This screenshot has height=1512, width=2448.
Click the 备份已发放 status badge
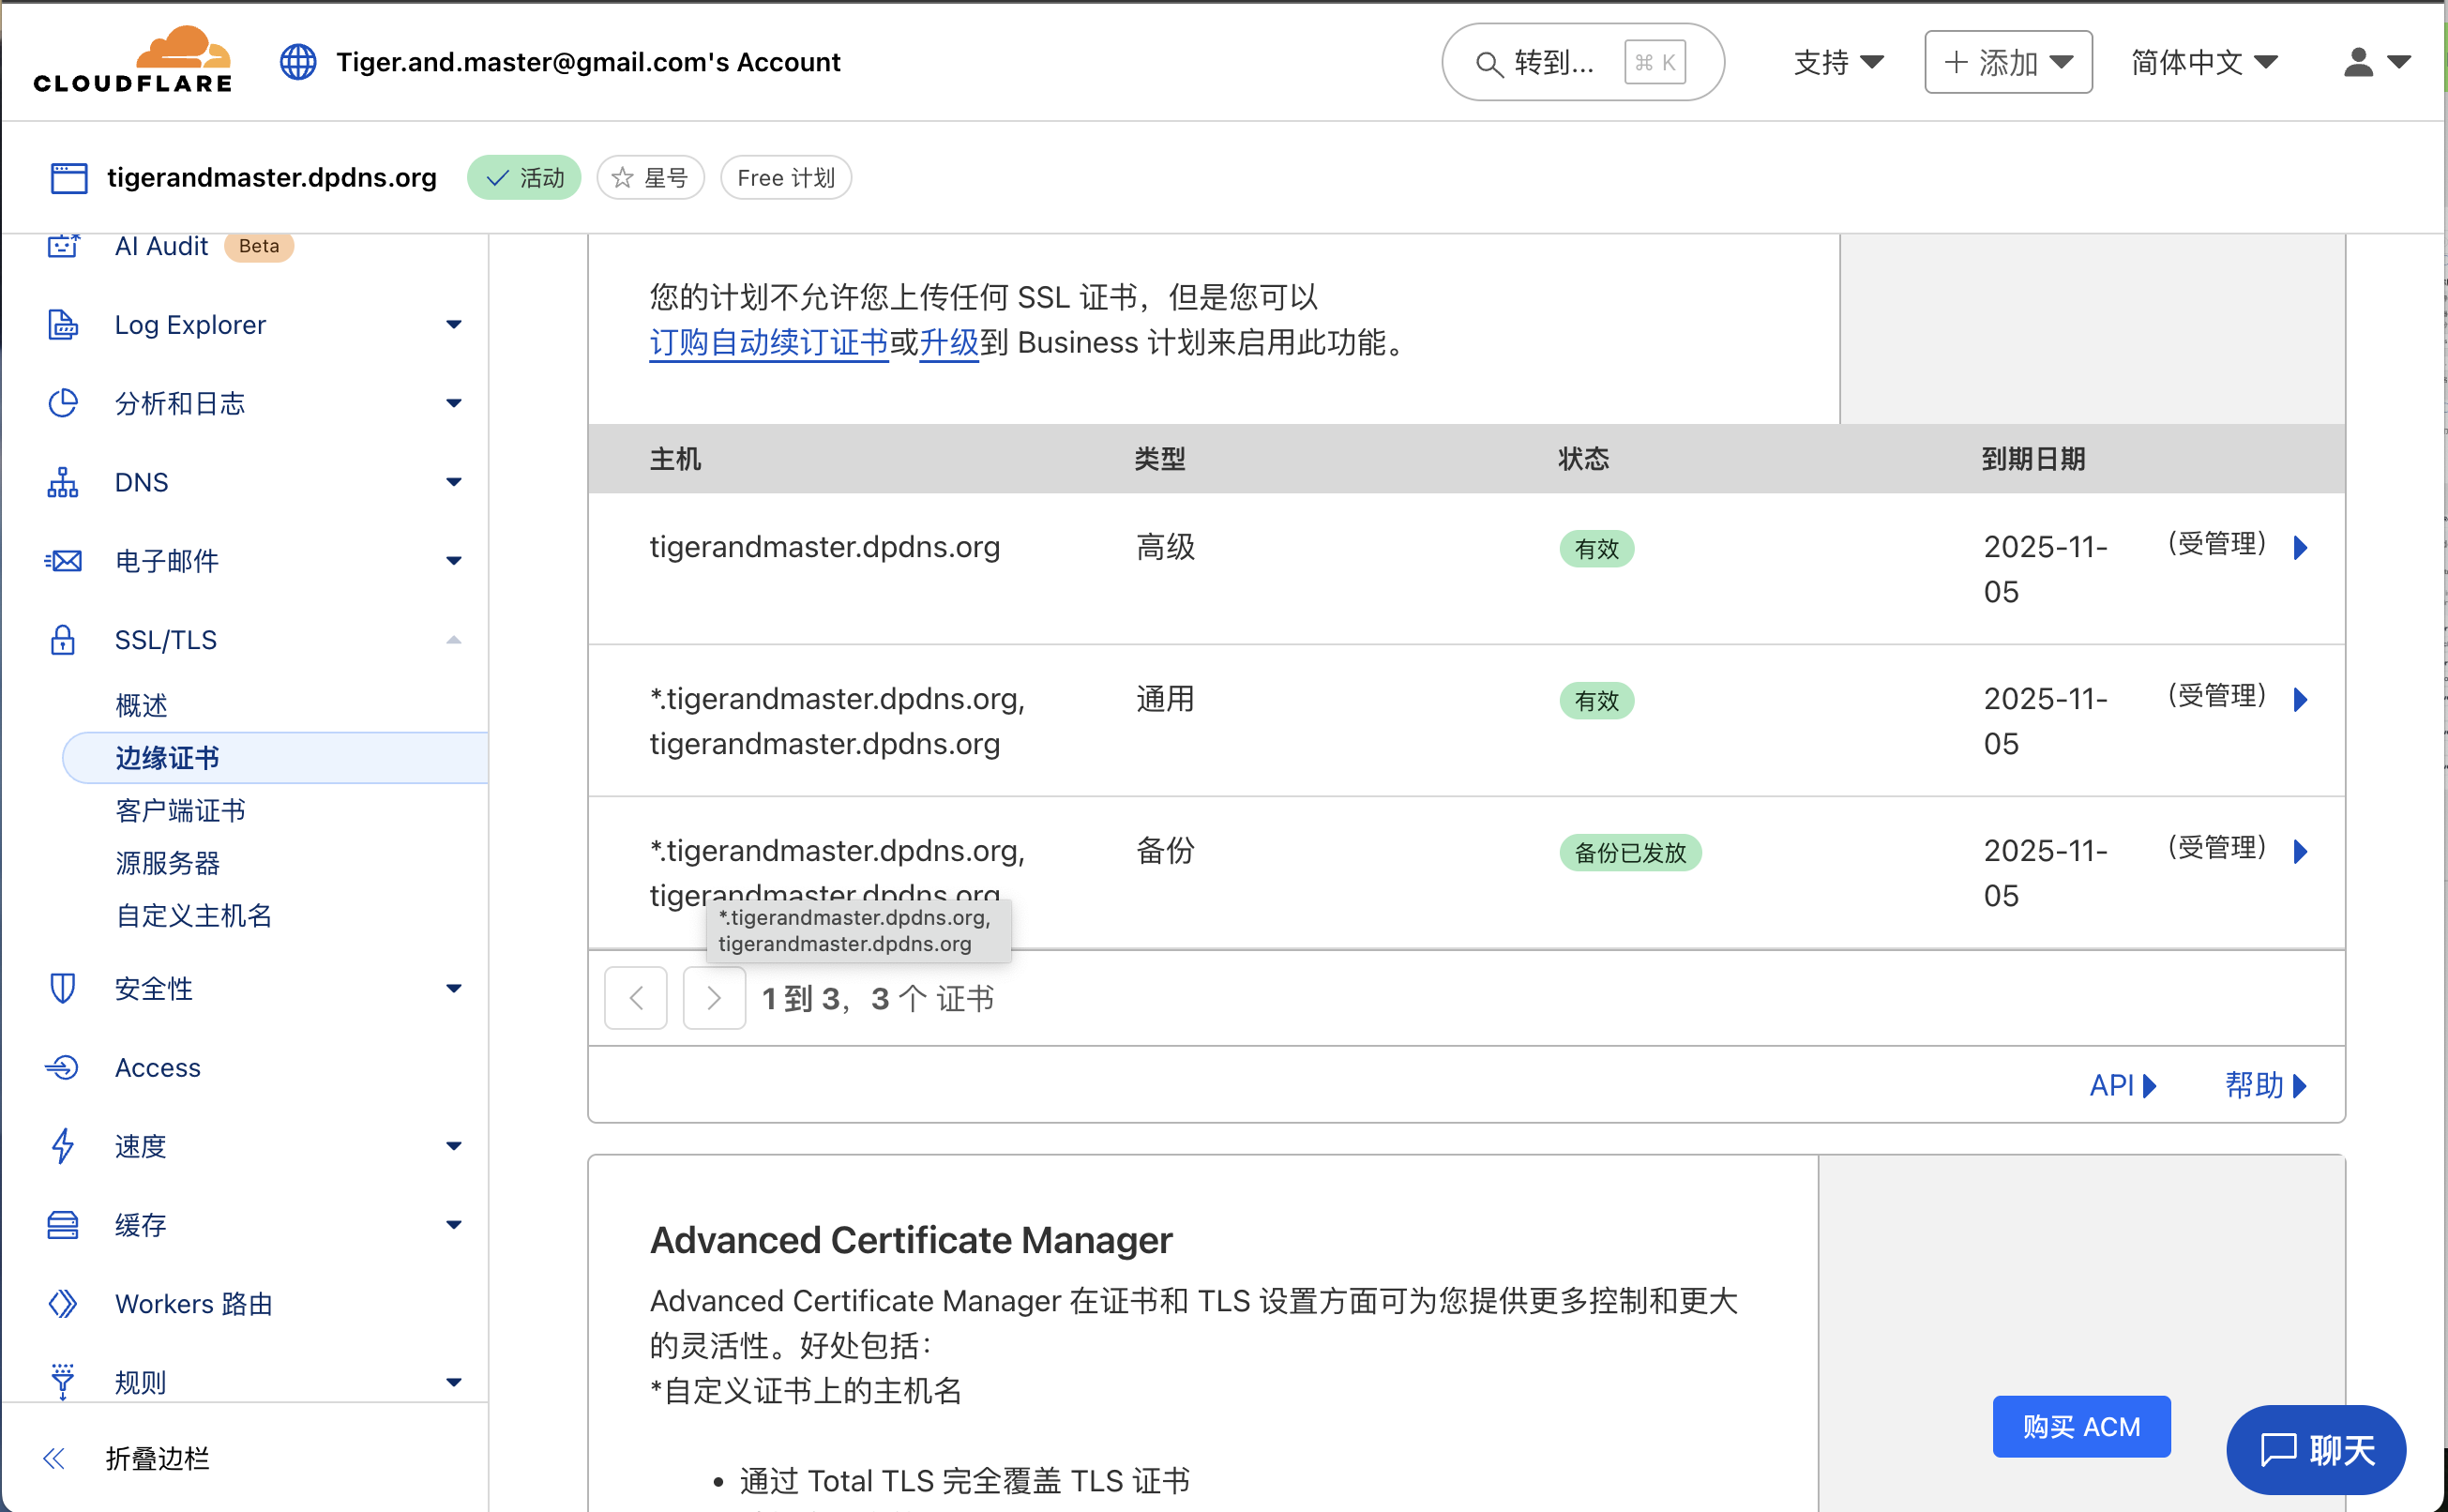[x=1630, y=853]
